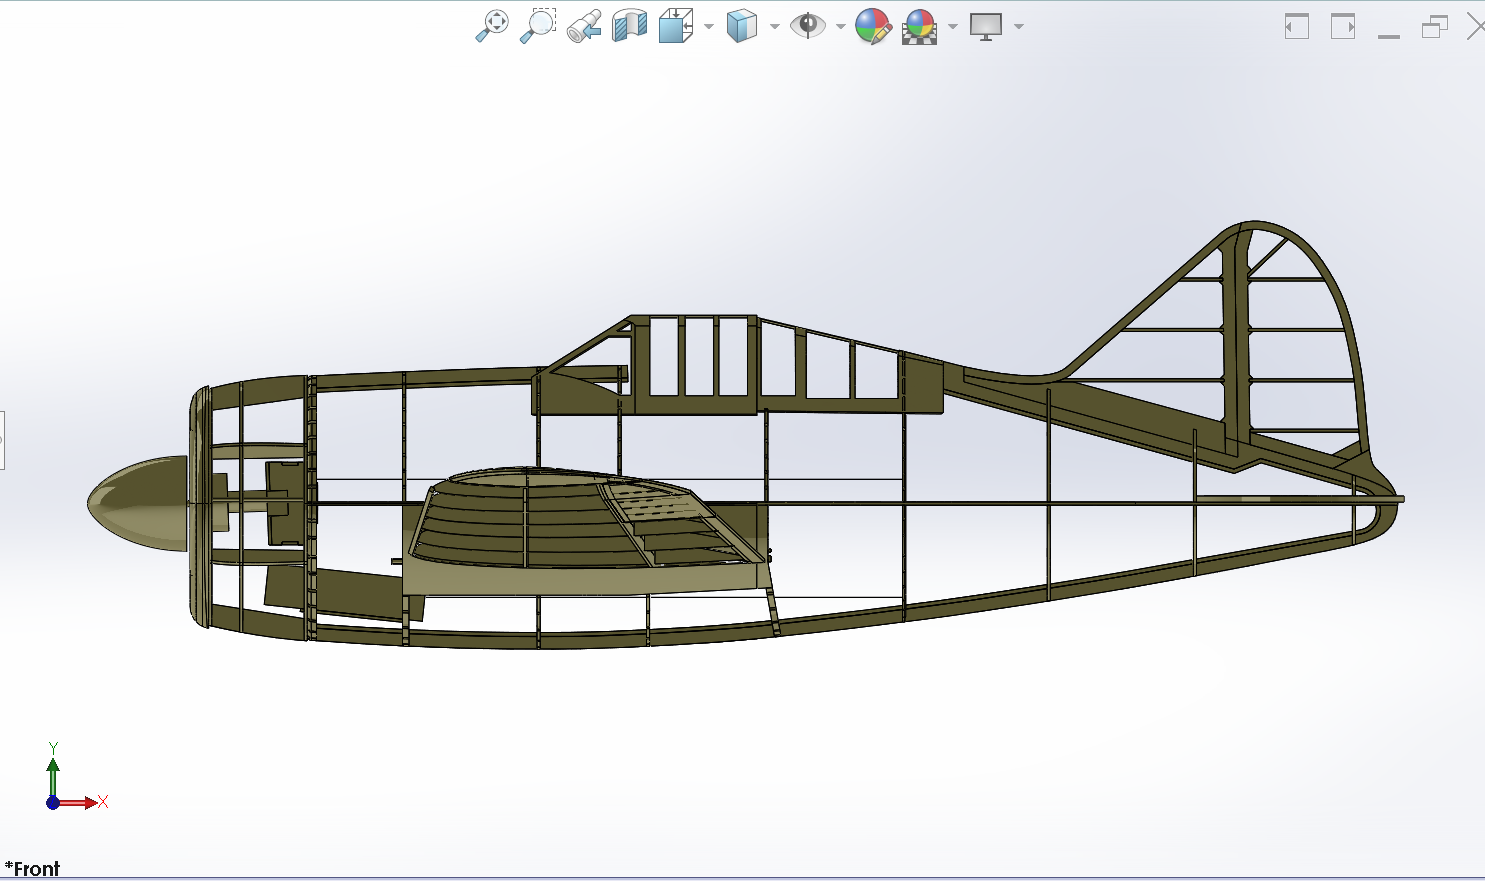This screenshot has width=1486, height=886.
Task: Close the document window
Action: point(1476,27)
